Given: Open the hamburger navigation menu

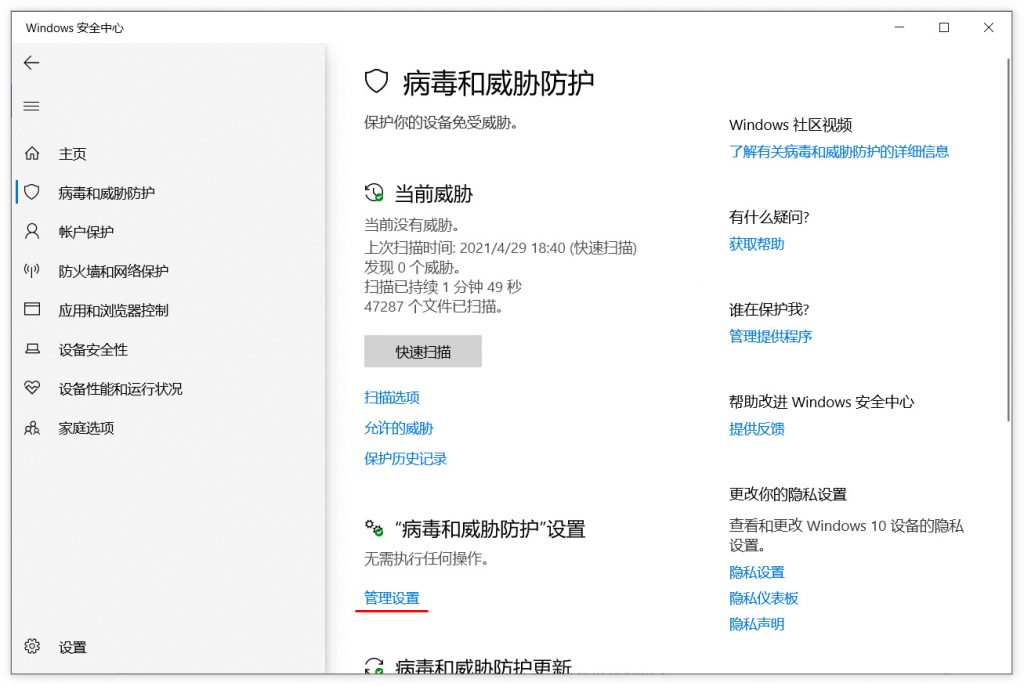Looking at the screenshot, I should point(31,106).
